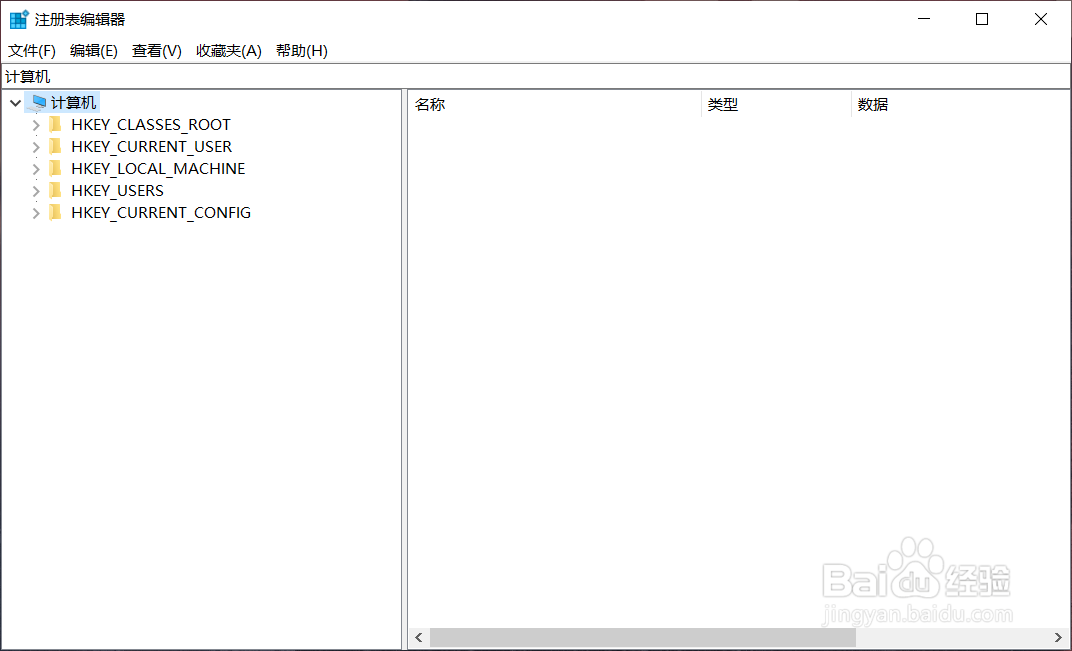The image size is (1072, 651).
Task: Select the HKEY_USERS label
Action: (118, 190)
